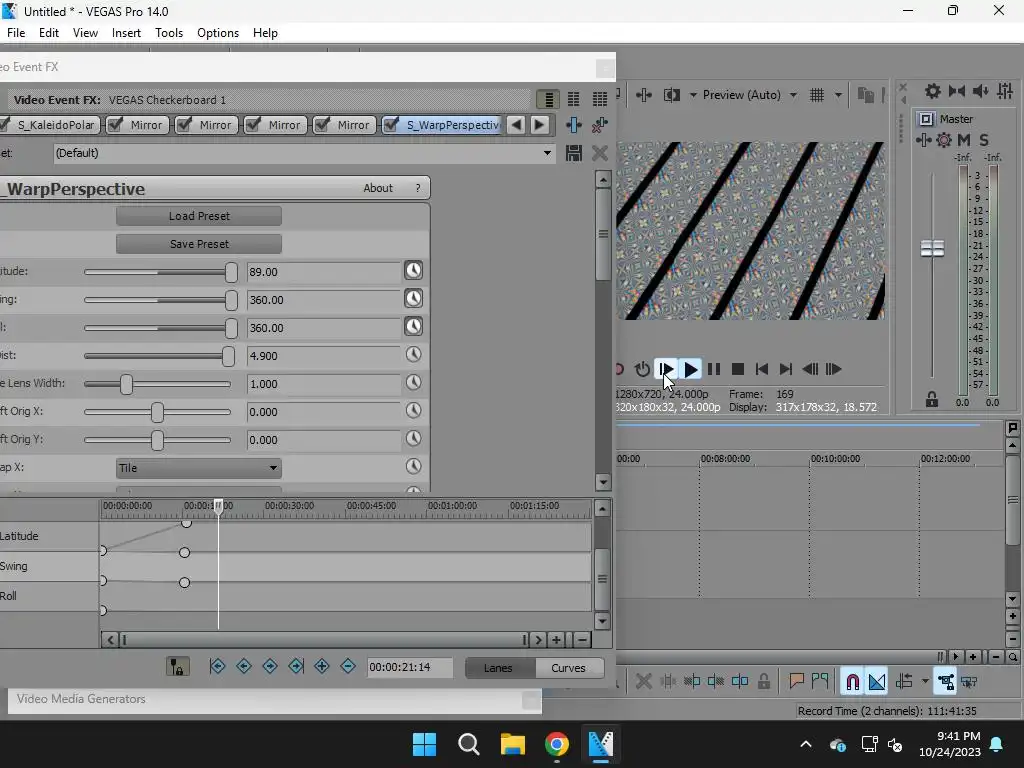Toggle animate for Swing parameter
This screenshot has width=1024, height=768.
coord(413,298)
